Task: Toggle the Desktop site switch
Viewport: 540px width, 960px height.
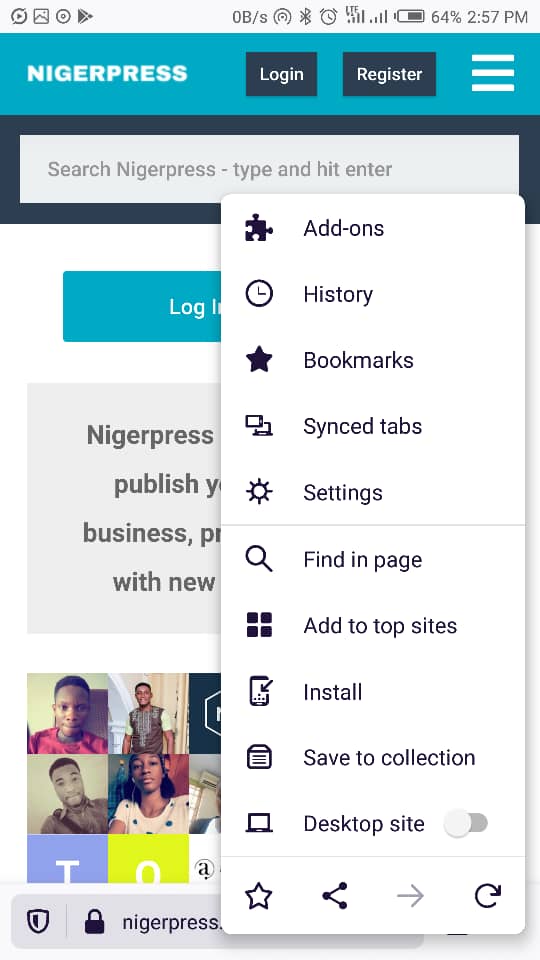Action: [466, 823]
